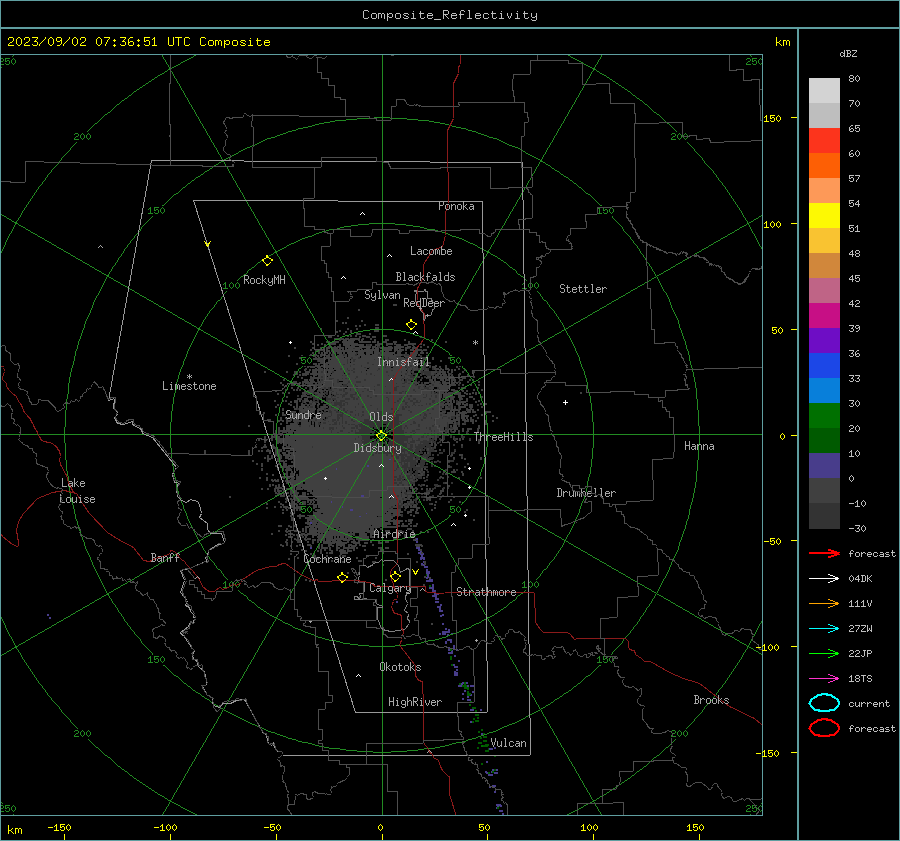The width and height of the screenshot is (900, 841).
Task: Click the 'Lake Louise' map label
Action: click(x=77, y=491)
